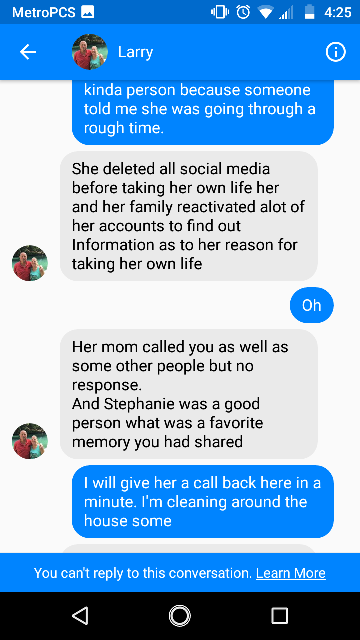This screenshot has width=360, height=640.
Task: Tap the Larry contact name
Action: tap(136, 52)
